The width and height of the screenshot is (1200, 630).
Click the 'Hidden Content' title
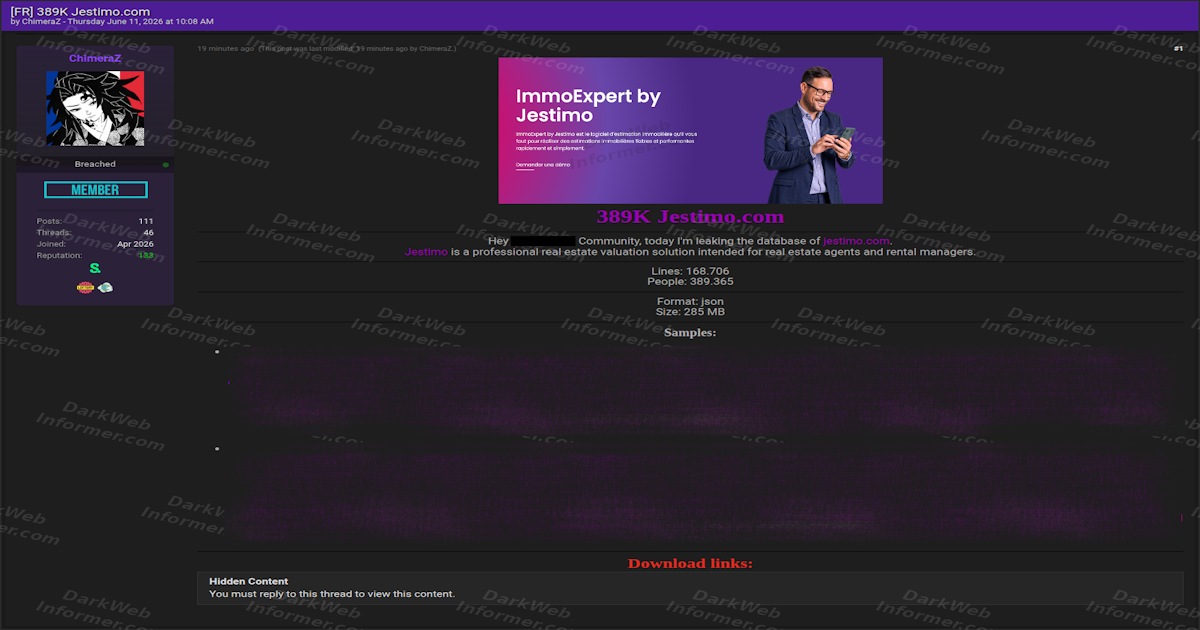(248, 581)
